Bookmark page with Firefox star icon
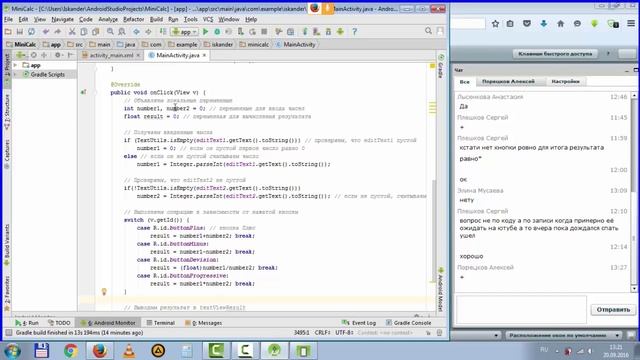This screenshot has width=640, height=360. click(x=495, y=24)
